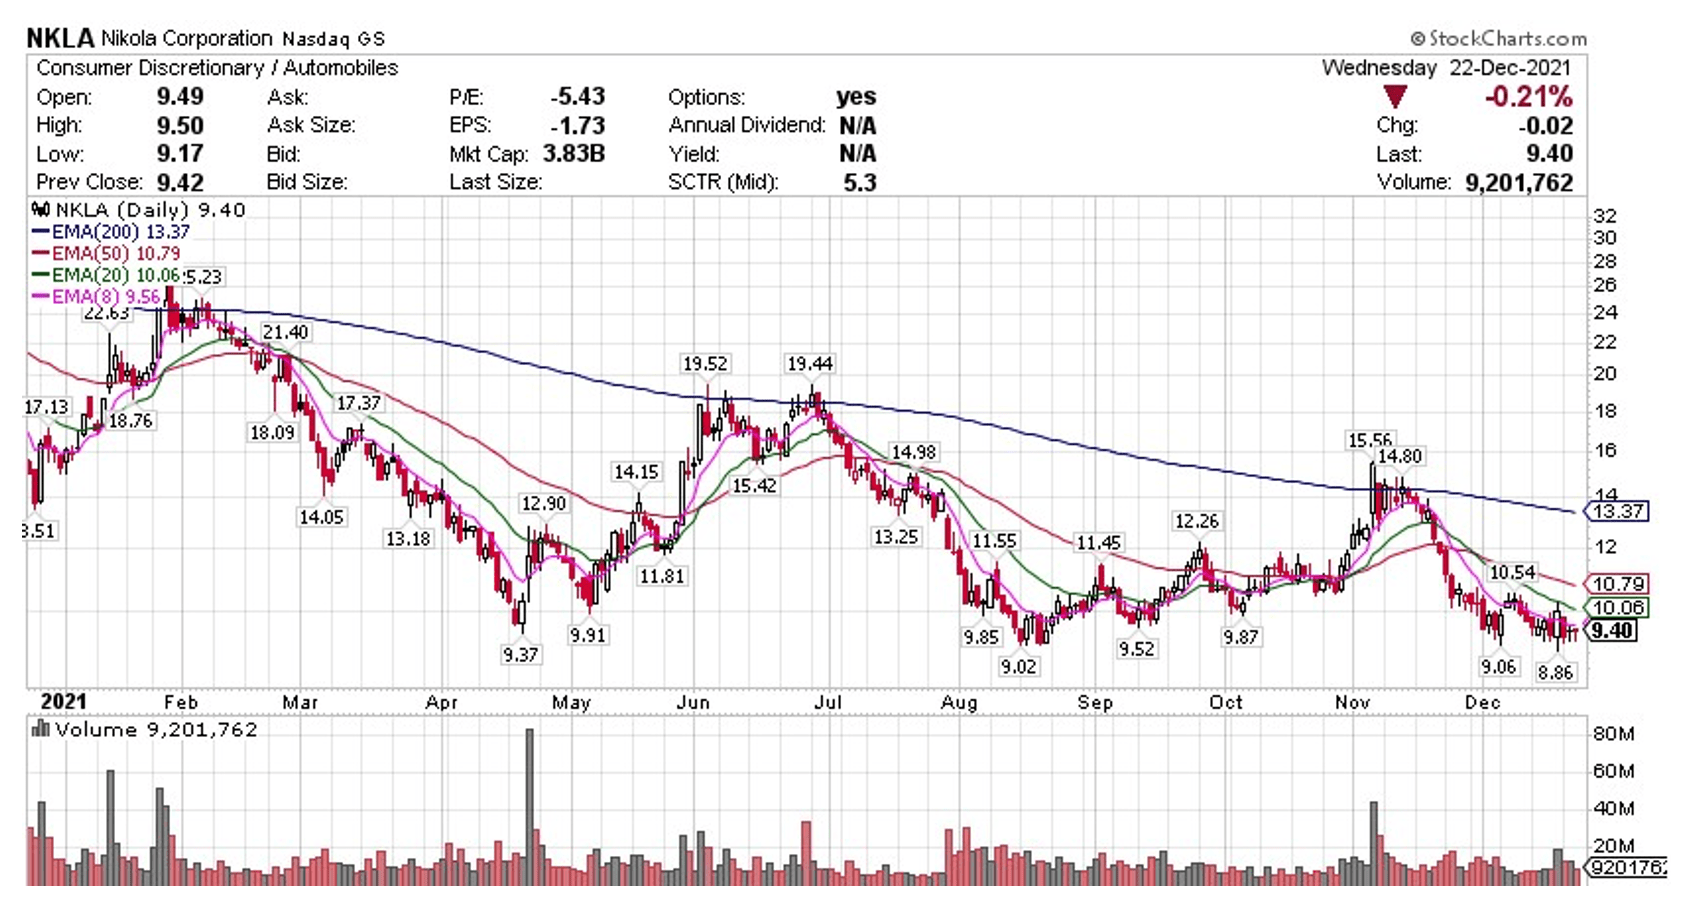Screen dimensions: 1700x900
Task: Click the Nov label on time axis
Action: [x=1352, y=703]
